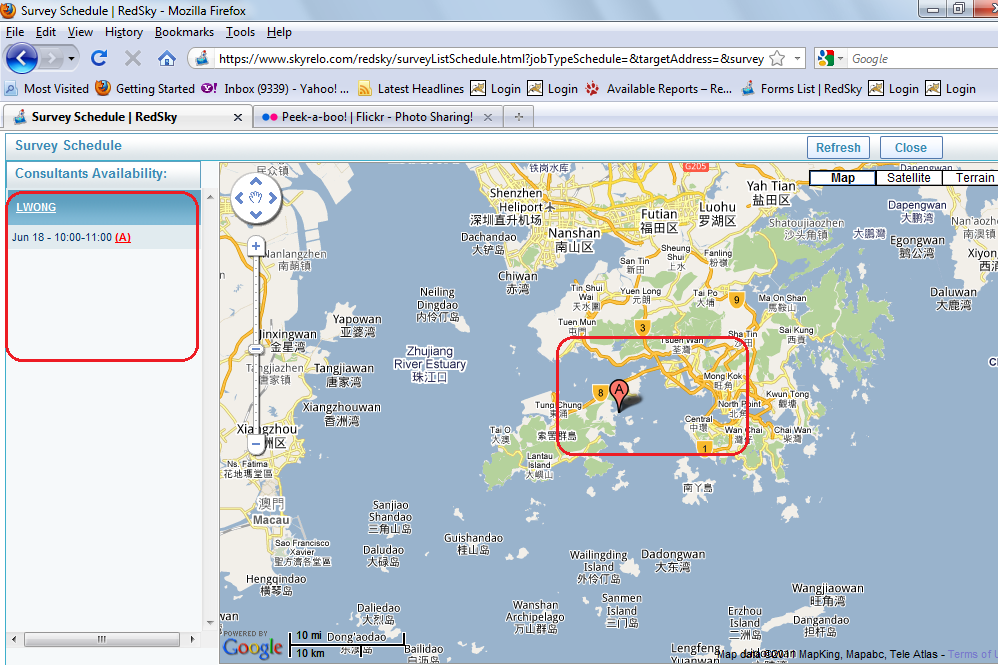Click the map zoom slider handle
The image size is (998, 665).
[x=256, y=349]
